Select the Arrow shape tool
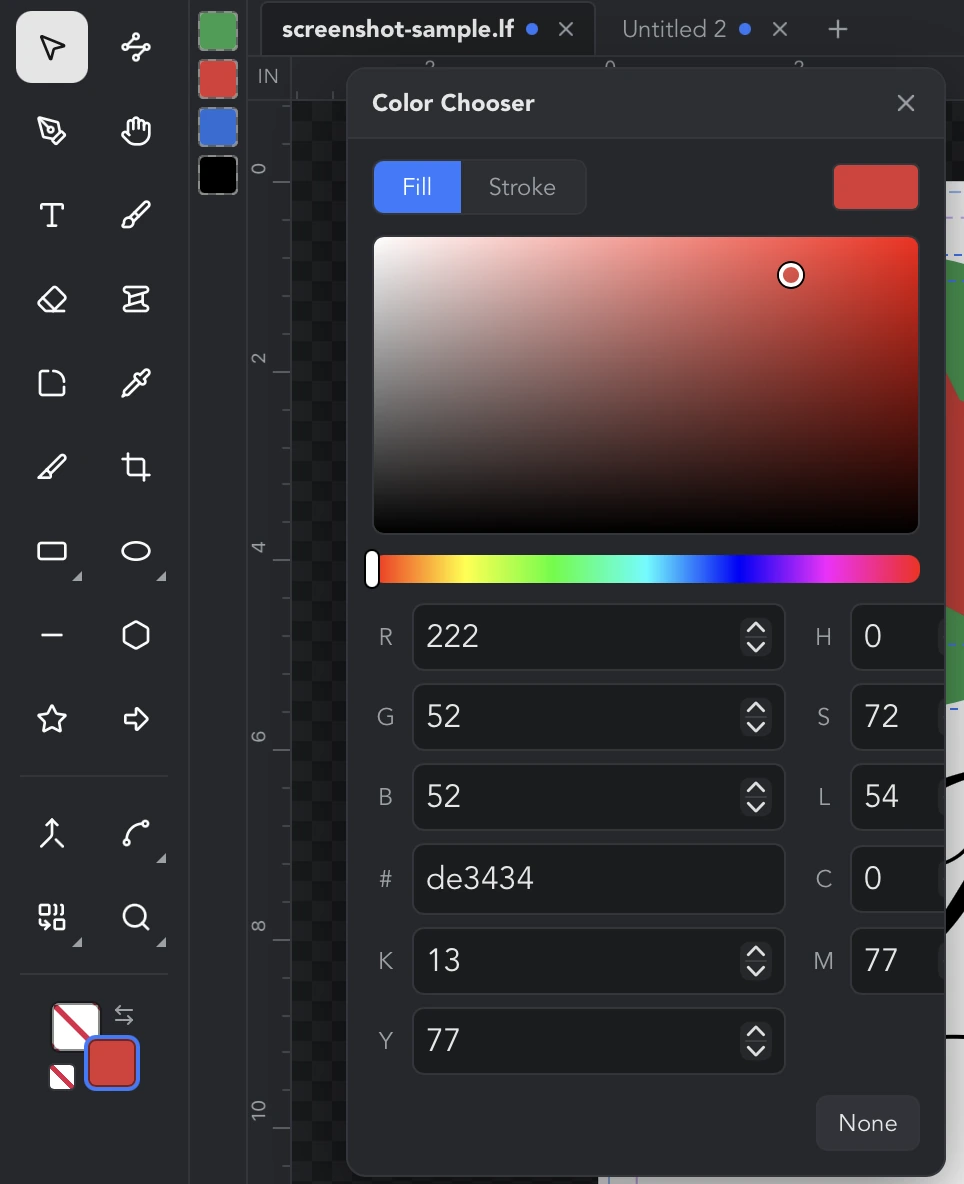This screenshot has width=964, height=1184. (136, 719)
